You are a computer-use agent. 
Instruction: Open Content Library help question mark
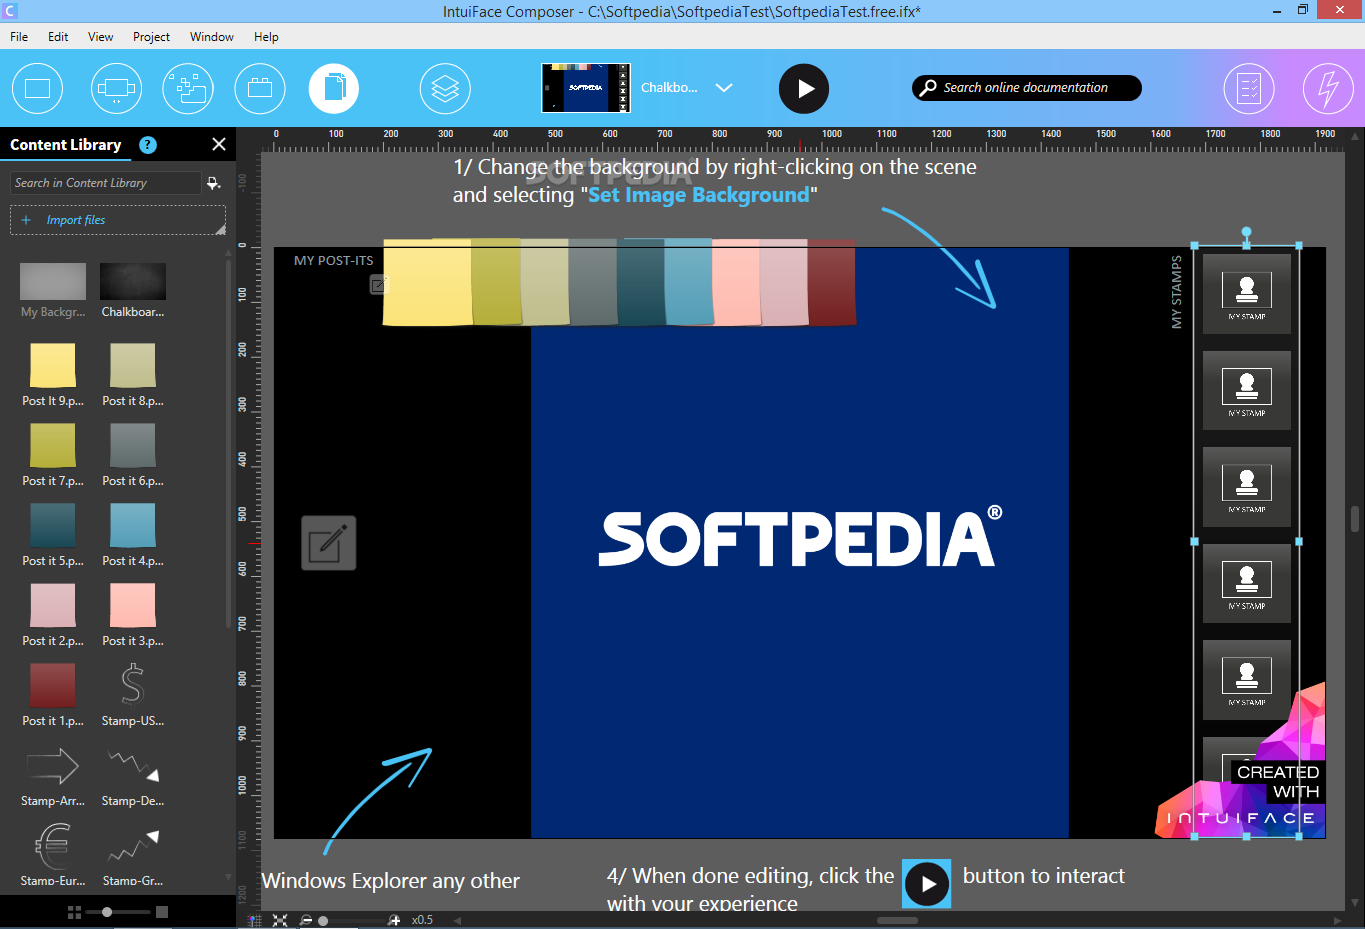coord(148,144)
